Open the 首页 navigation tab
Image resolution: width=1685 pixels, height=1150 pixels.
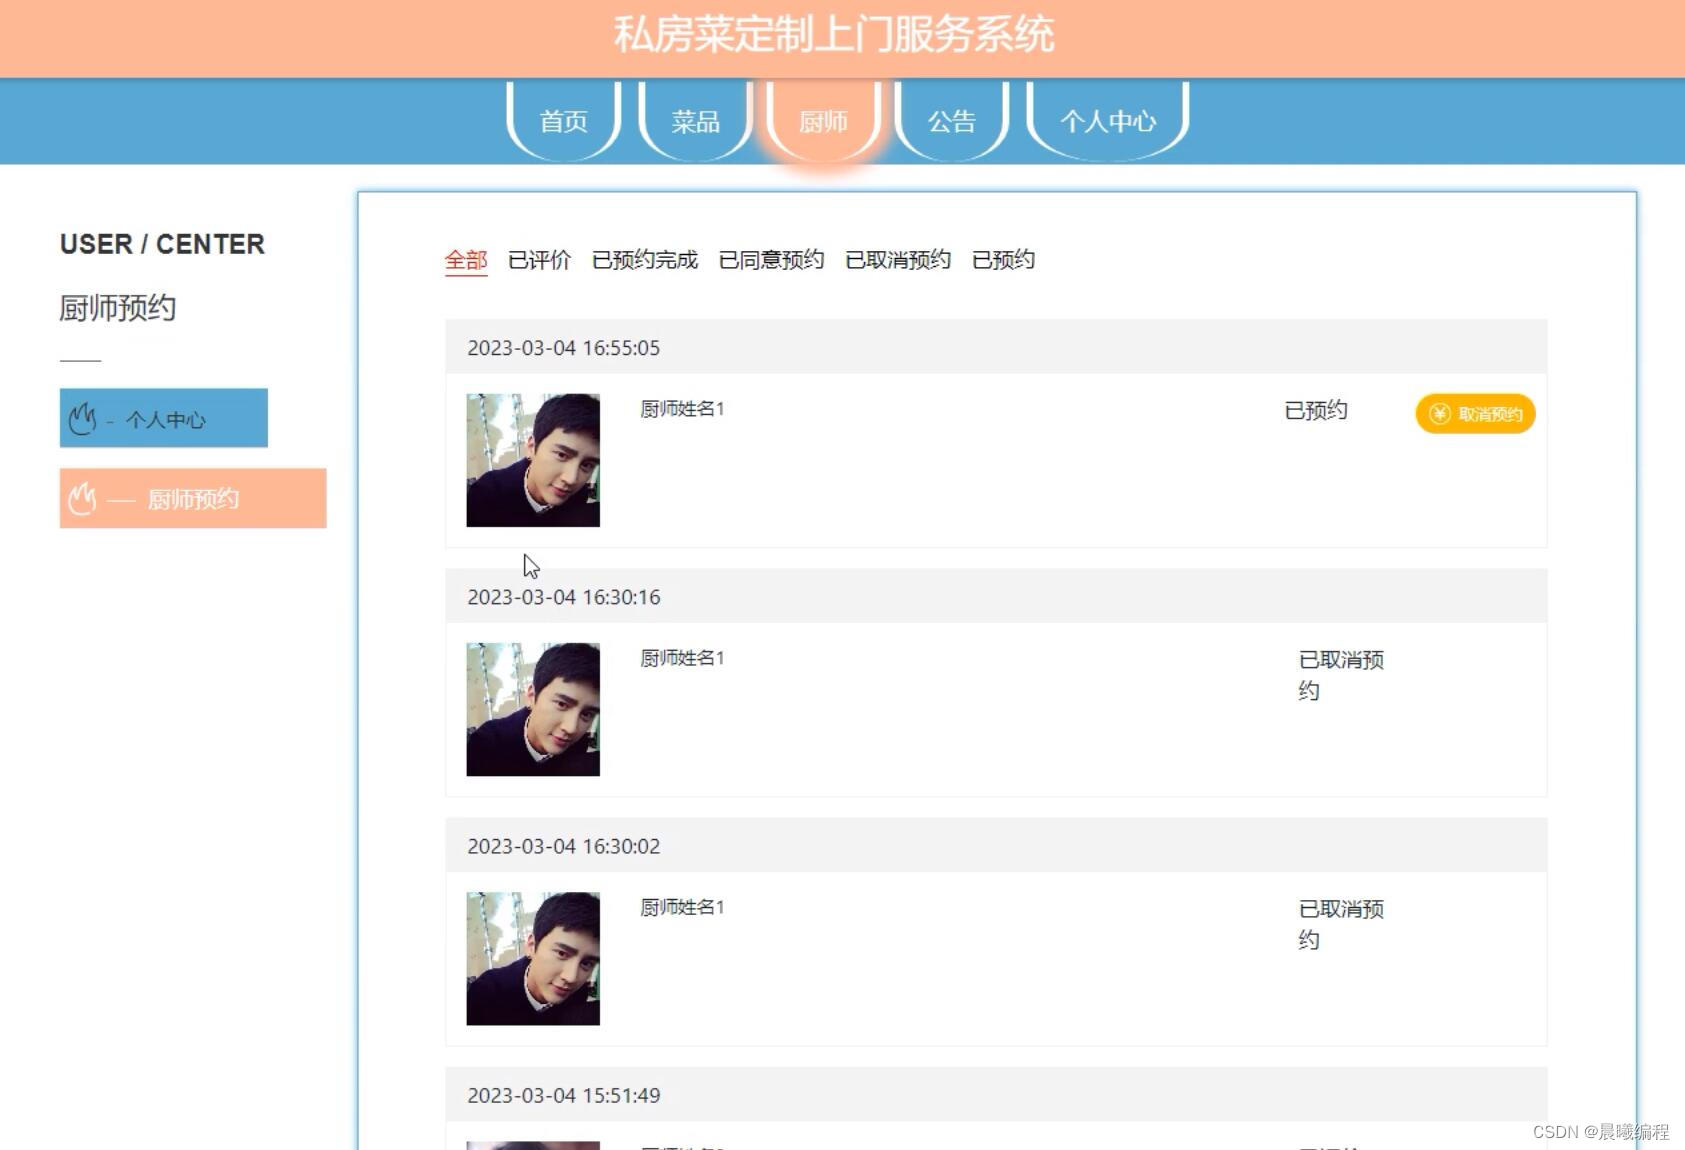click(564, 121)
